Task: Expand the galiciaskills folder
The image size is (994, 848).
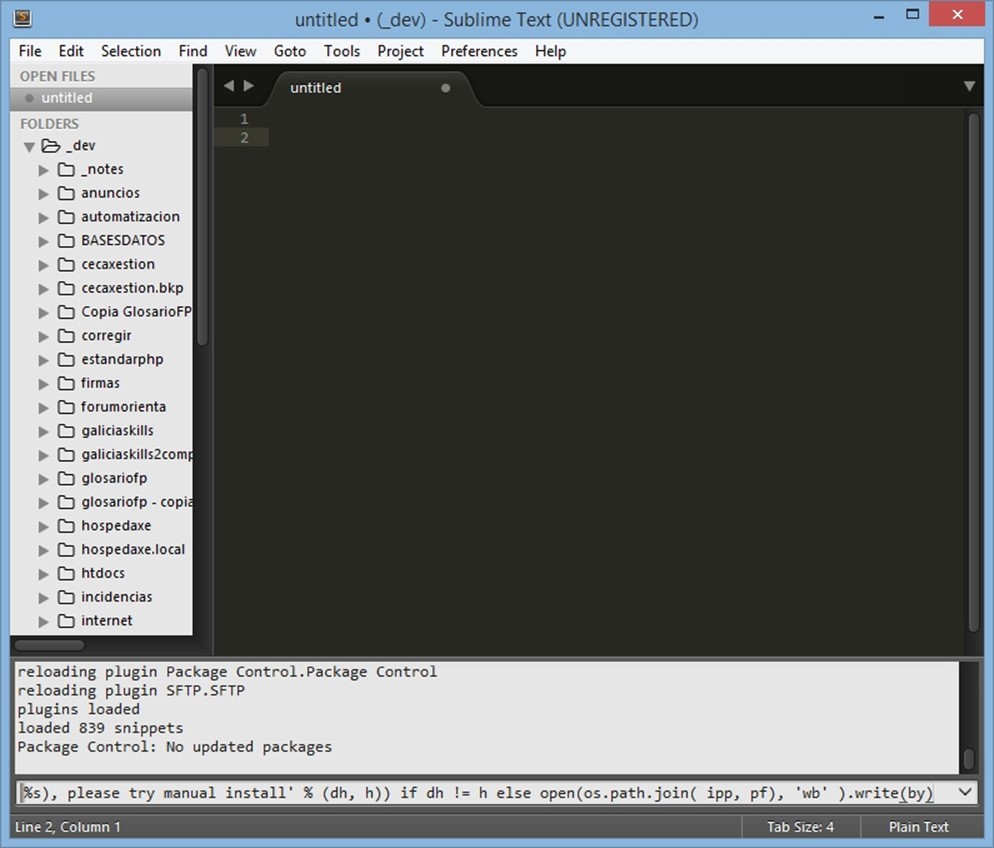Action: point(43,431)
